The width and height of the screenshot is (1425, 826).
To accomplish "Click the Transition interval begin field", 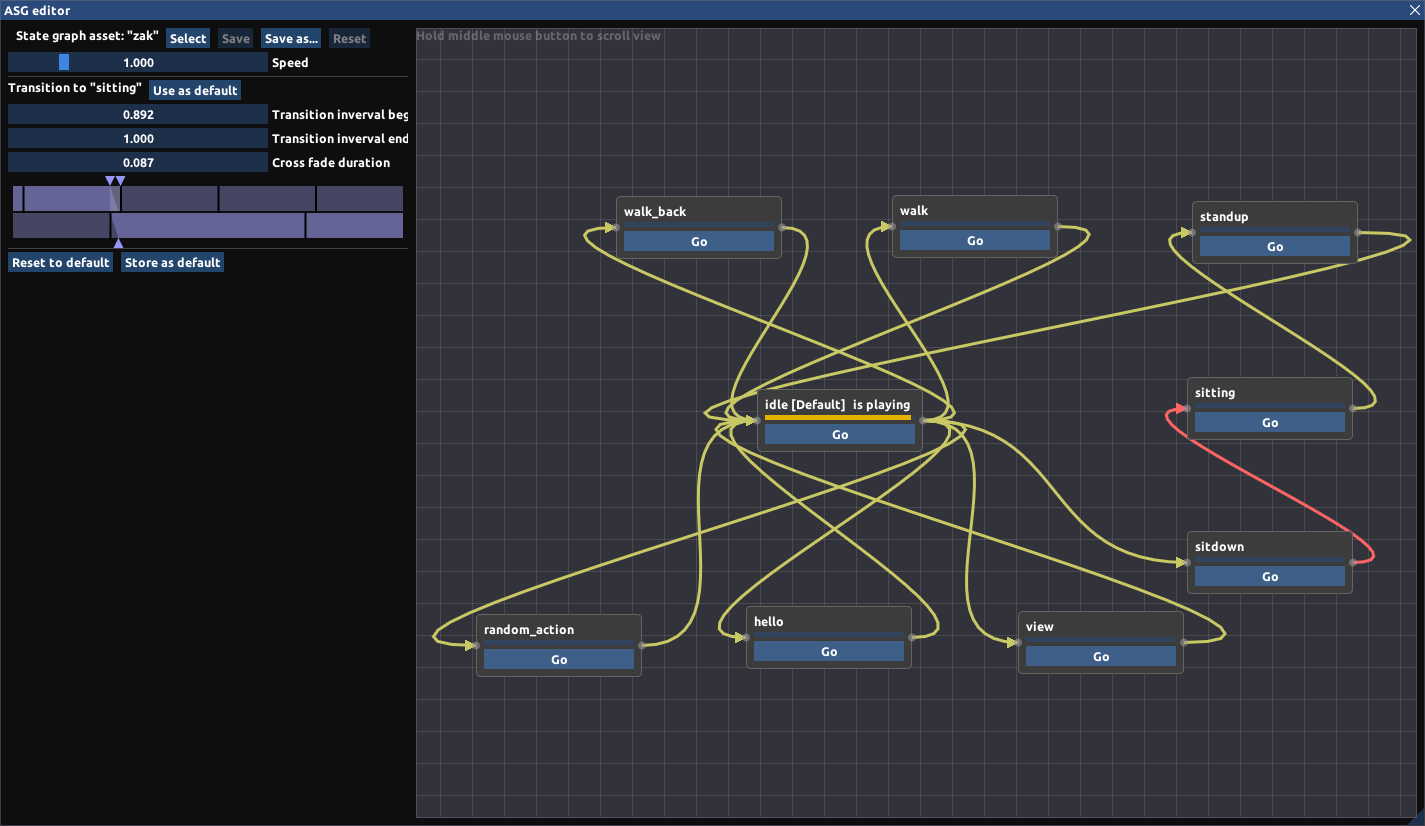I will [138, 114].
